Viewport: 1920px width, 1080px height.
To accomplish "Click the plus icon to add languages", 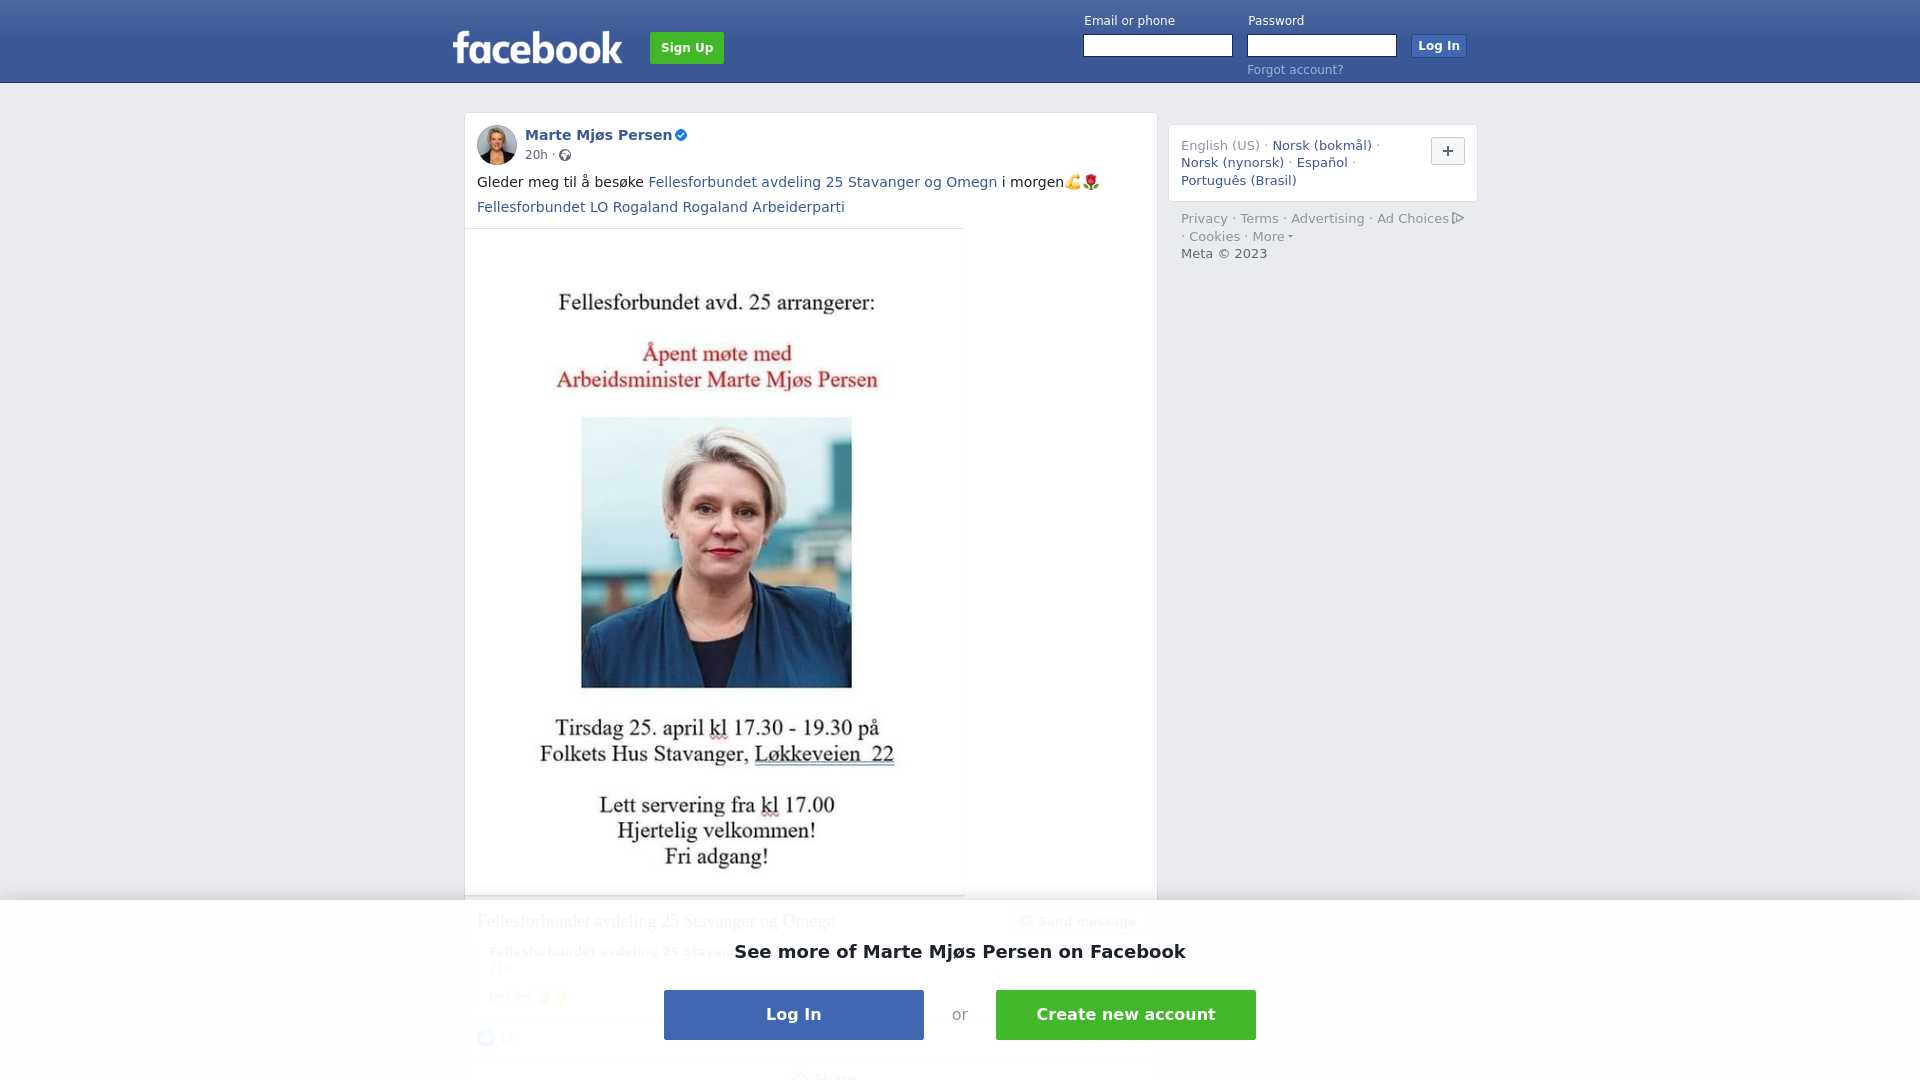I will click(1448, 151).
